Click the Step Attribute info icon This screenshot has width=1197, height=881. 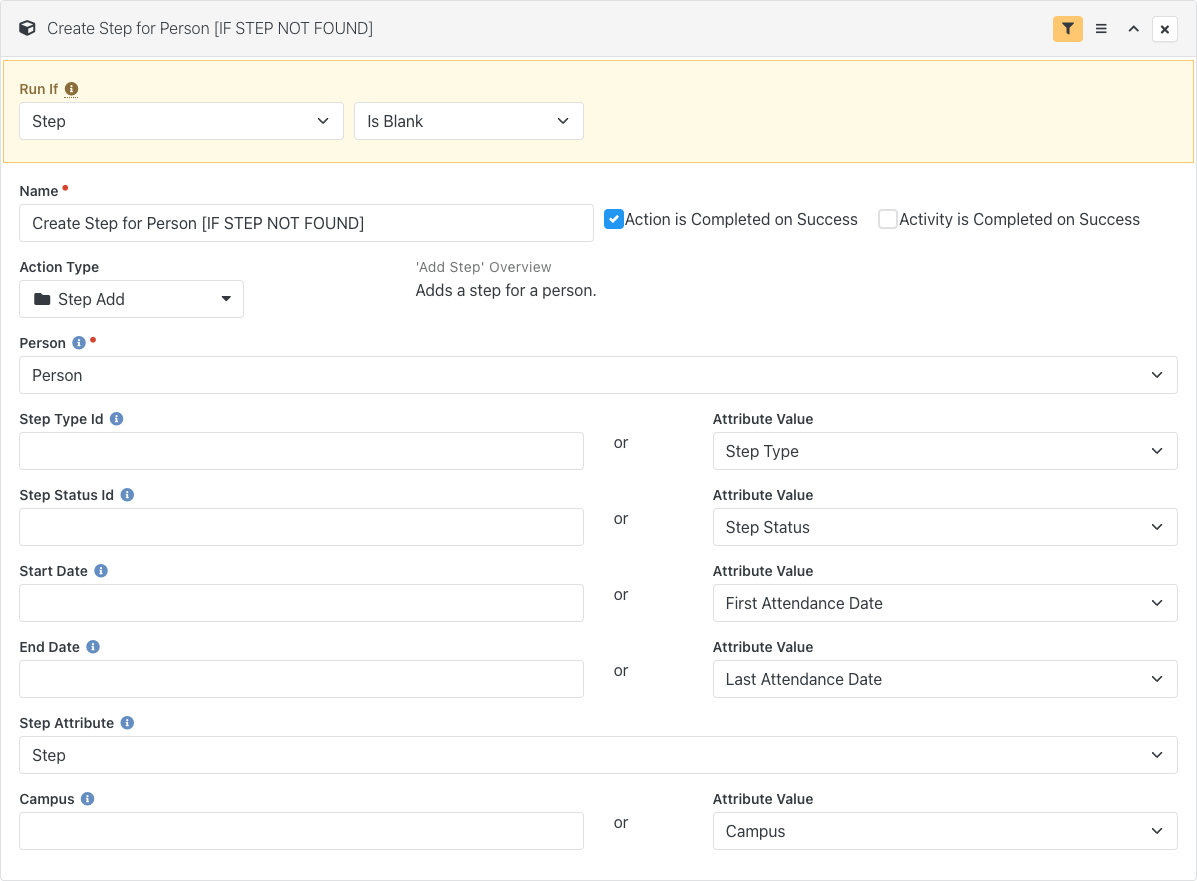point(127,722)
